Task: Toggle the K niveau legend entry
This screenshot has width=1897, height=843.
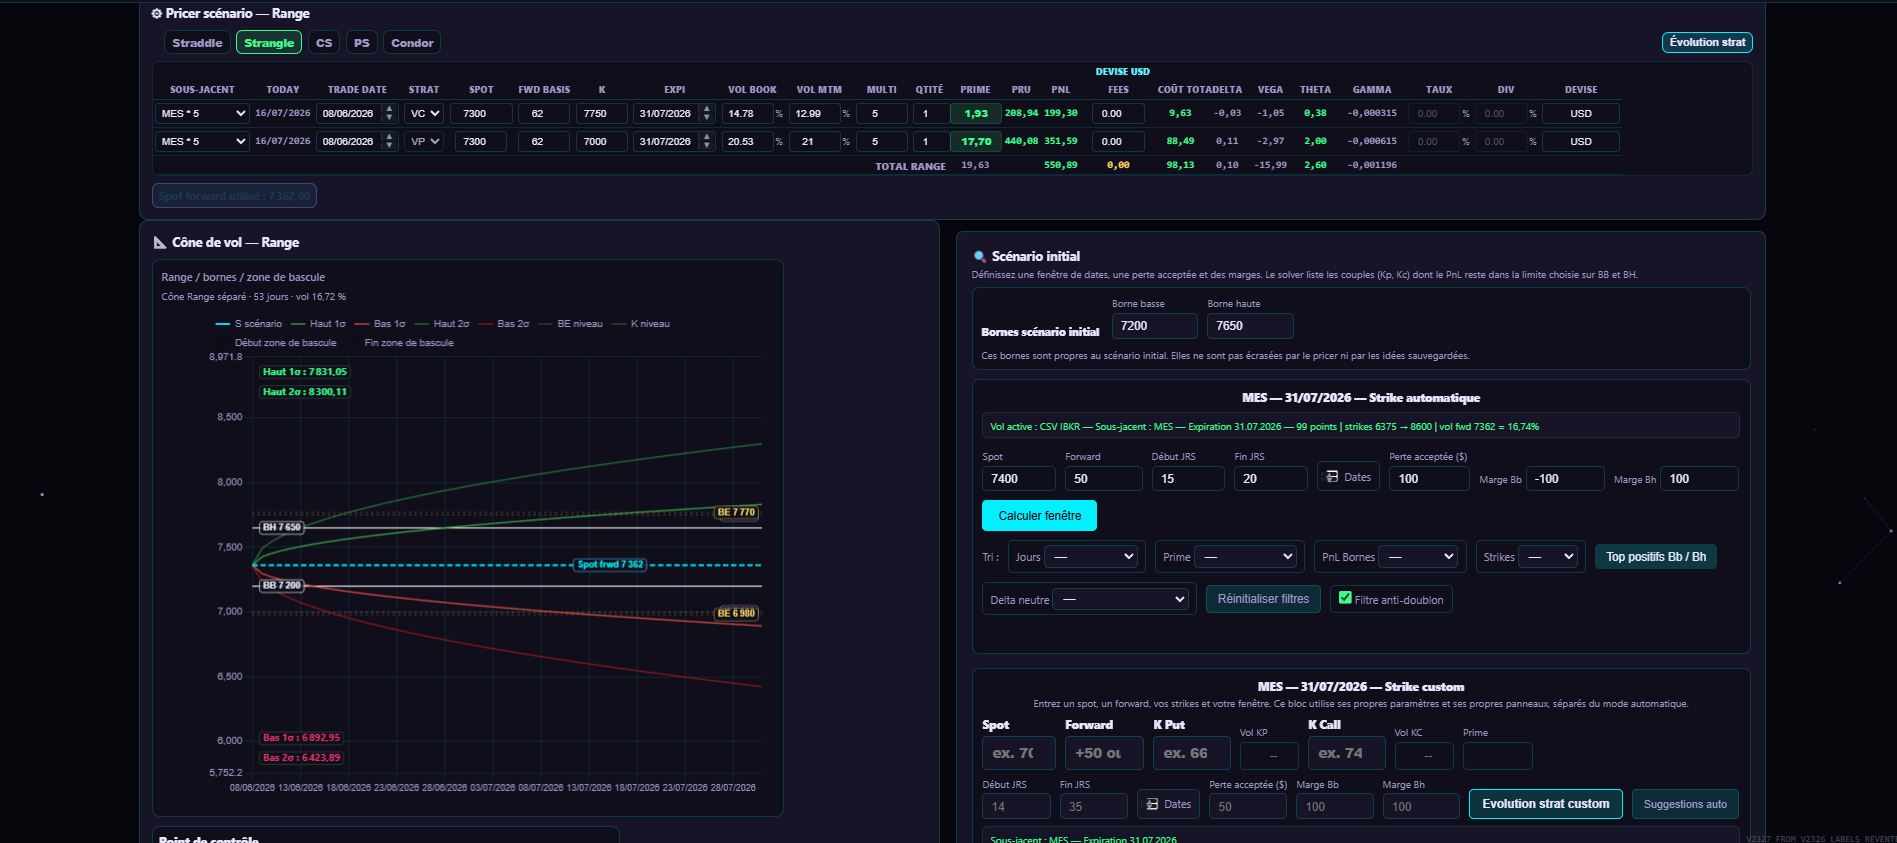Action: click(641, 324)
